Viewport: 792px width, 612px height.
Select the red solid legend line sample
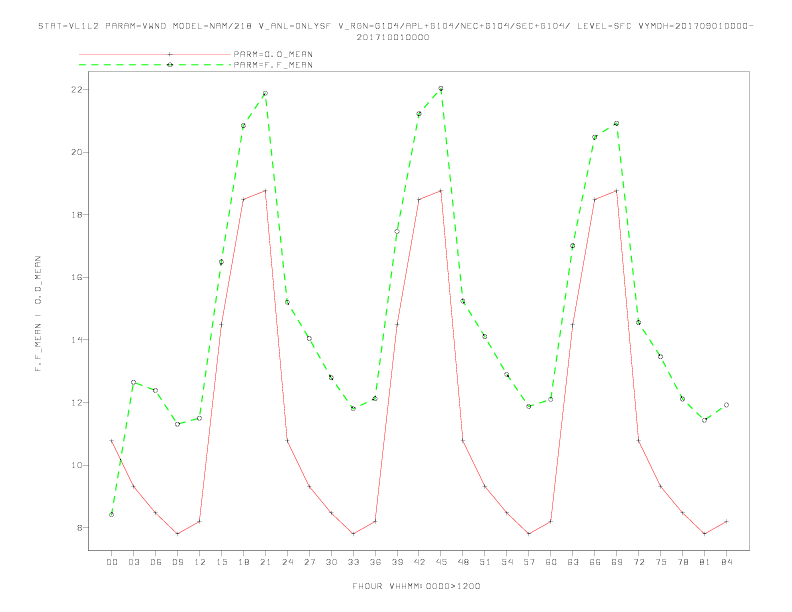click(x=155, y=54)
